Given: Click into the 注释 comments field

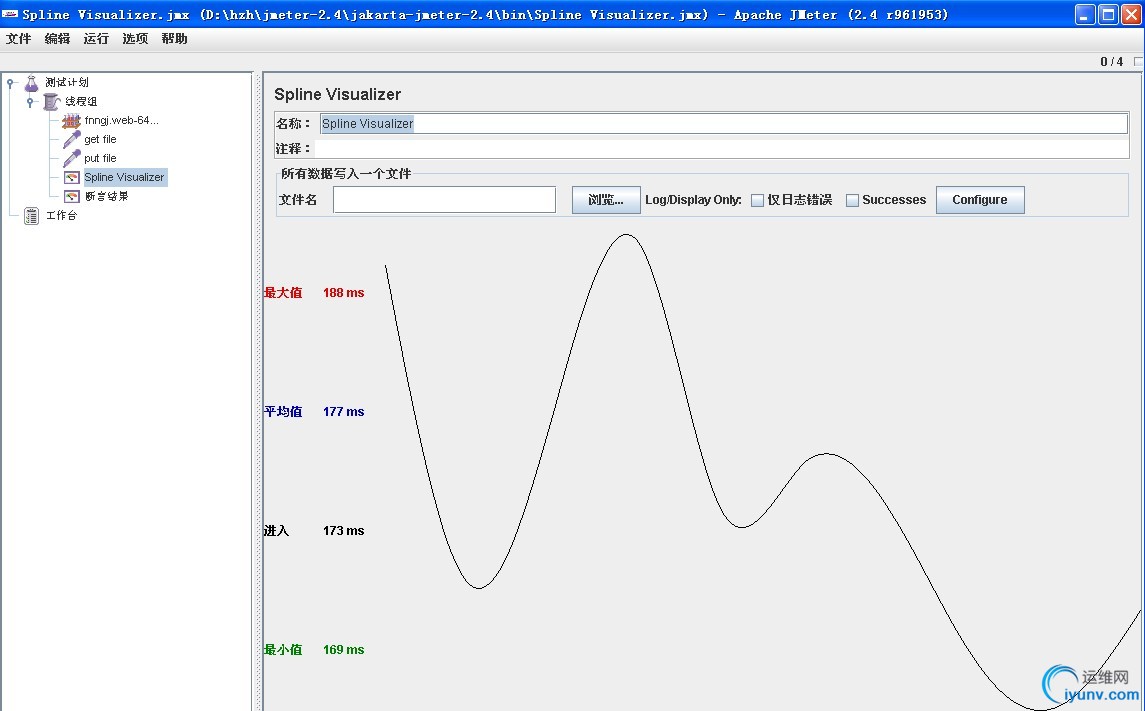Looking at the screenshot, I should tap(724, 149).
